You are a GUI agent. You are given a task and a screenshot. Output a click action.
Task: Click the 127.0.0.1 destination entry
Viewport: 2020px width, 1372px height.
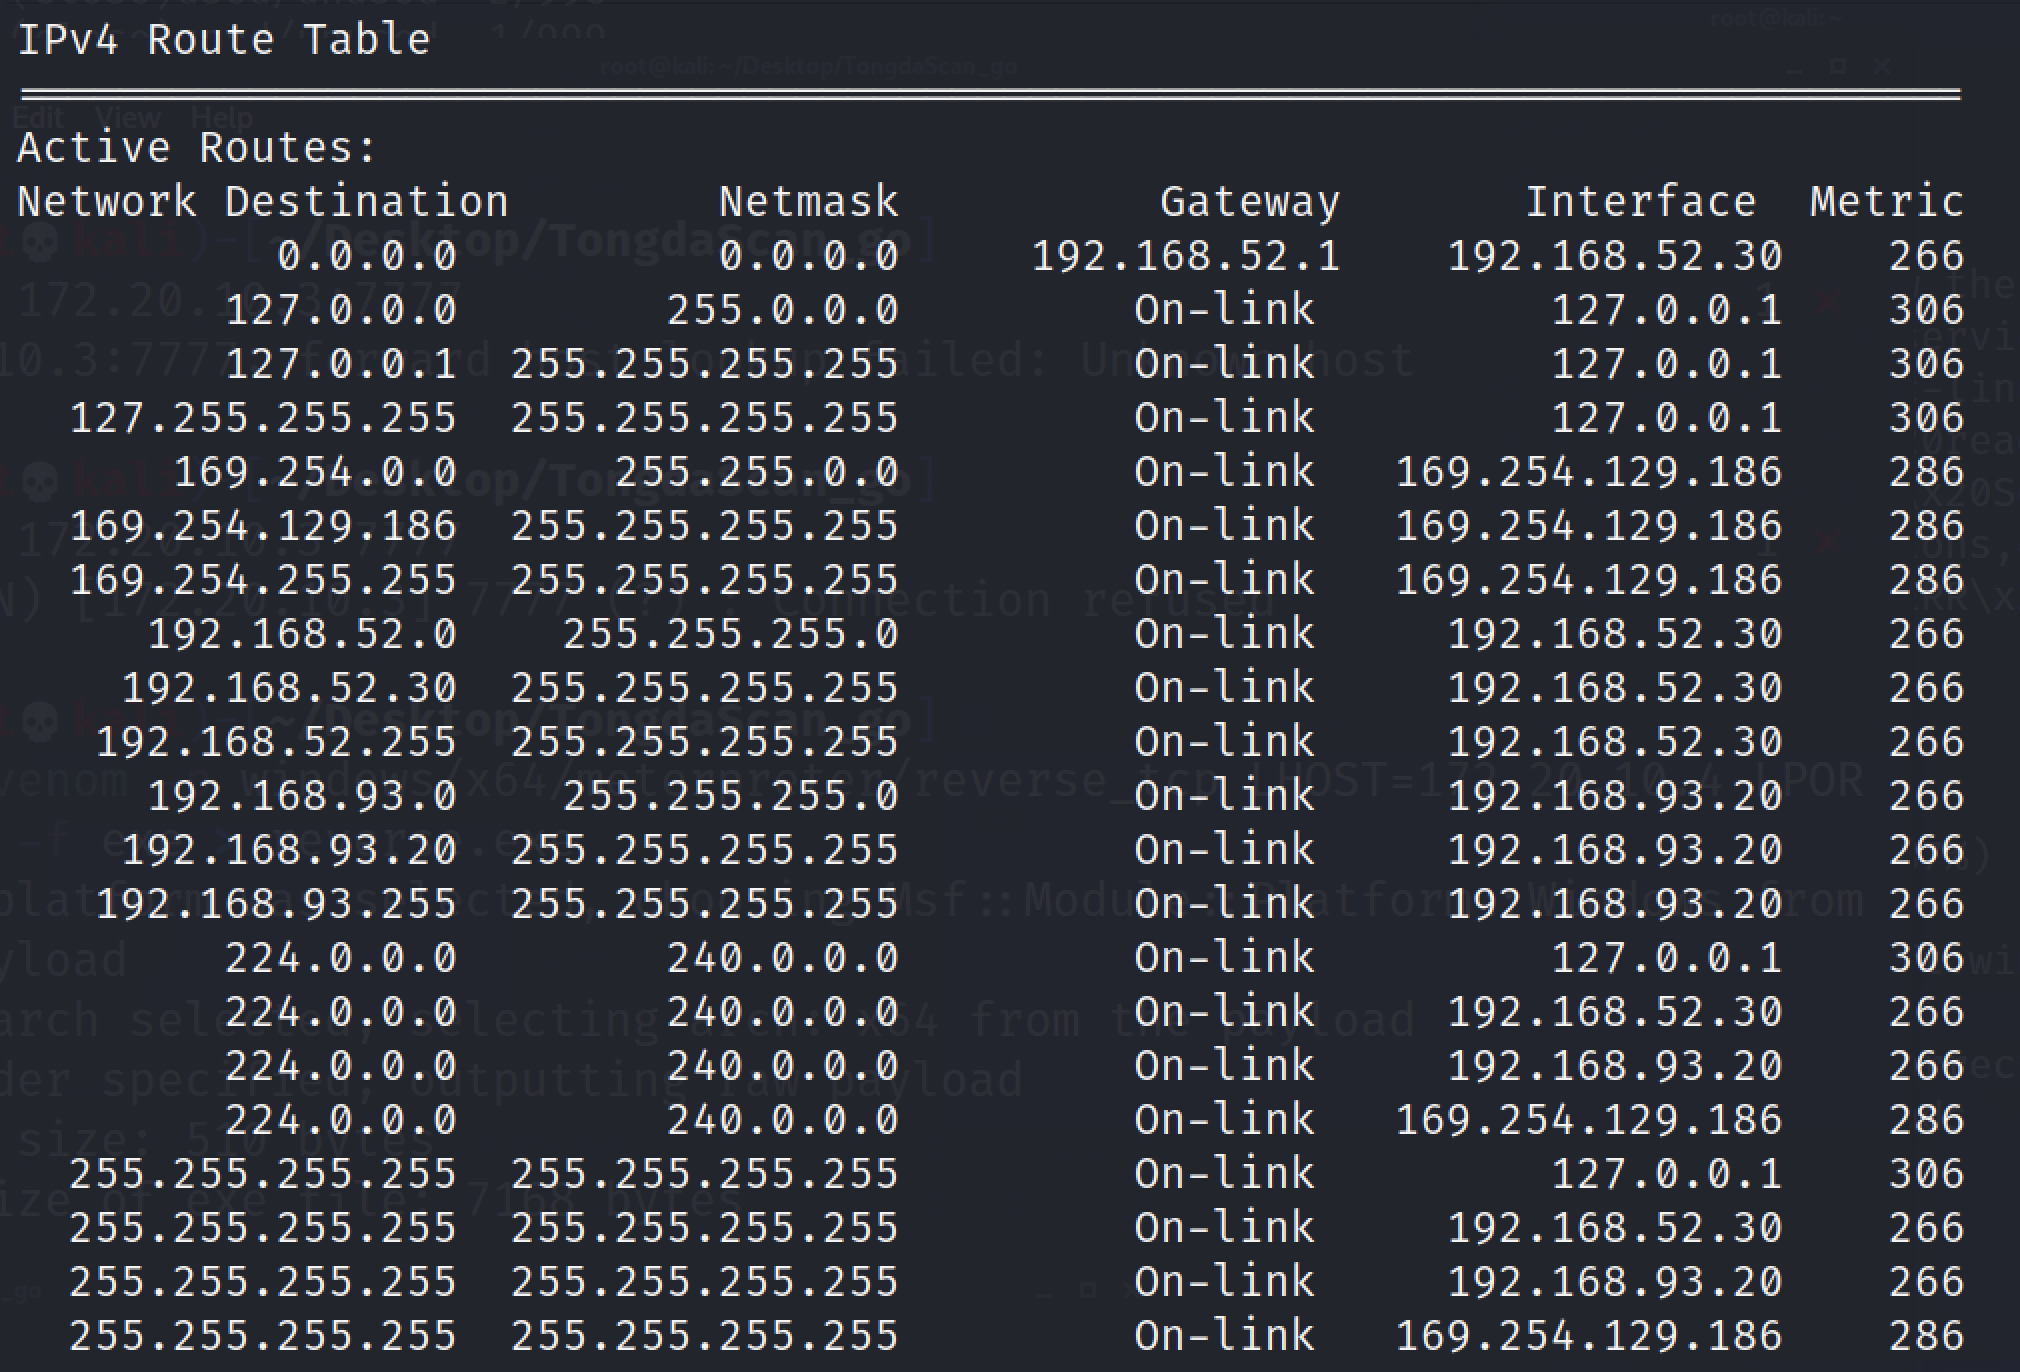tap(341, 364)
